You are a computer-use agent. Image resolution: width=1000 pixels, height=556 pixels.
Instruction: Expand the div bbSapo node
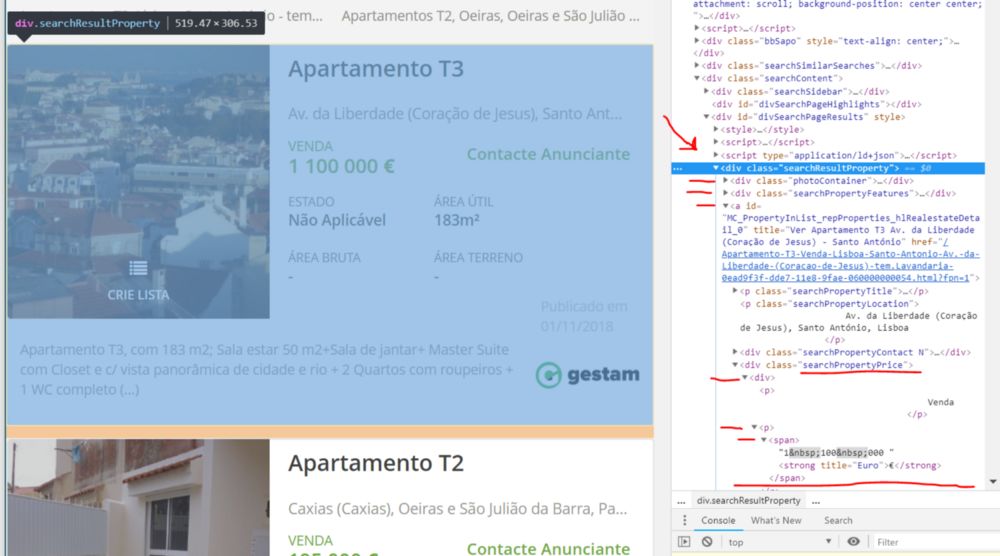click(696, 41)
